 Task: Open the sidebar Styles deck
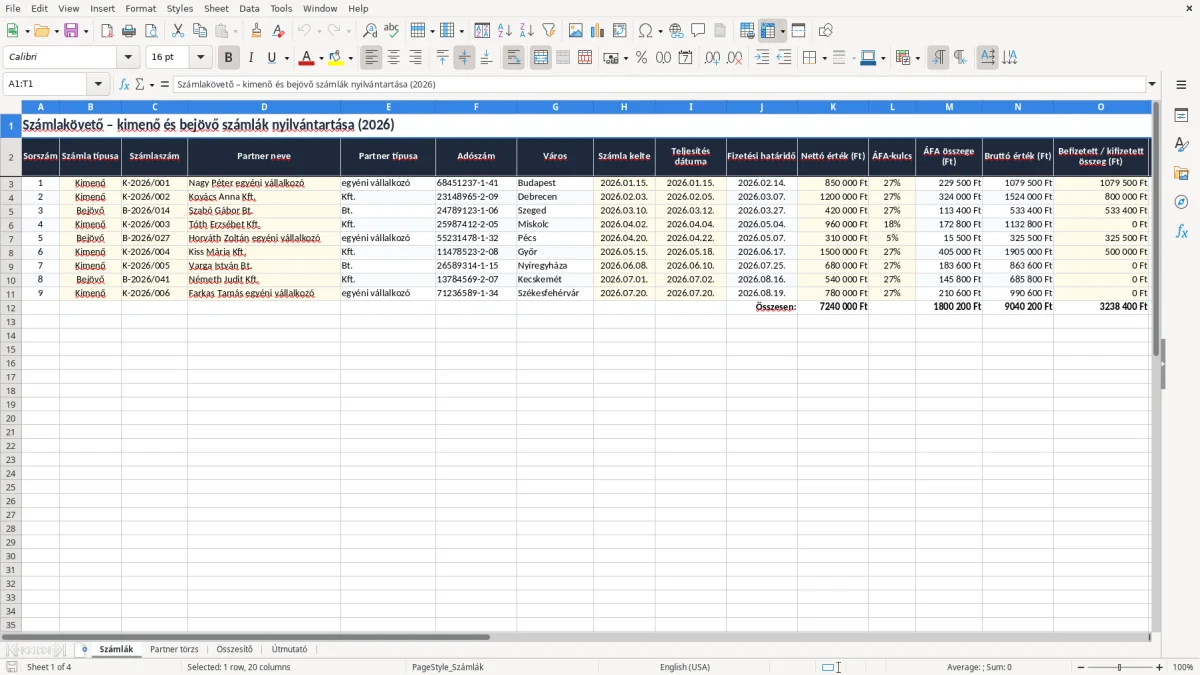pyautogui.click(x=1181, y=145)
